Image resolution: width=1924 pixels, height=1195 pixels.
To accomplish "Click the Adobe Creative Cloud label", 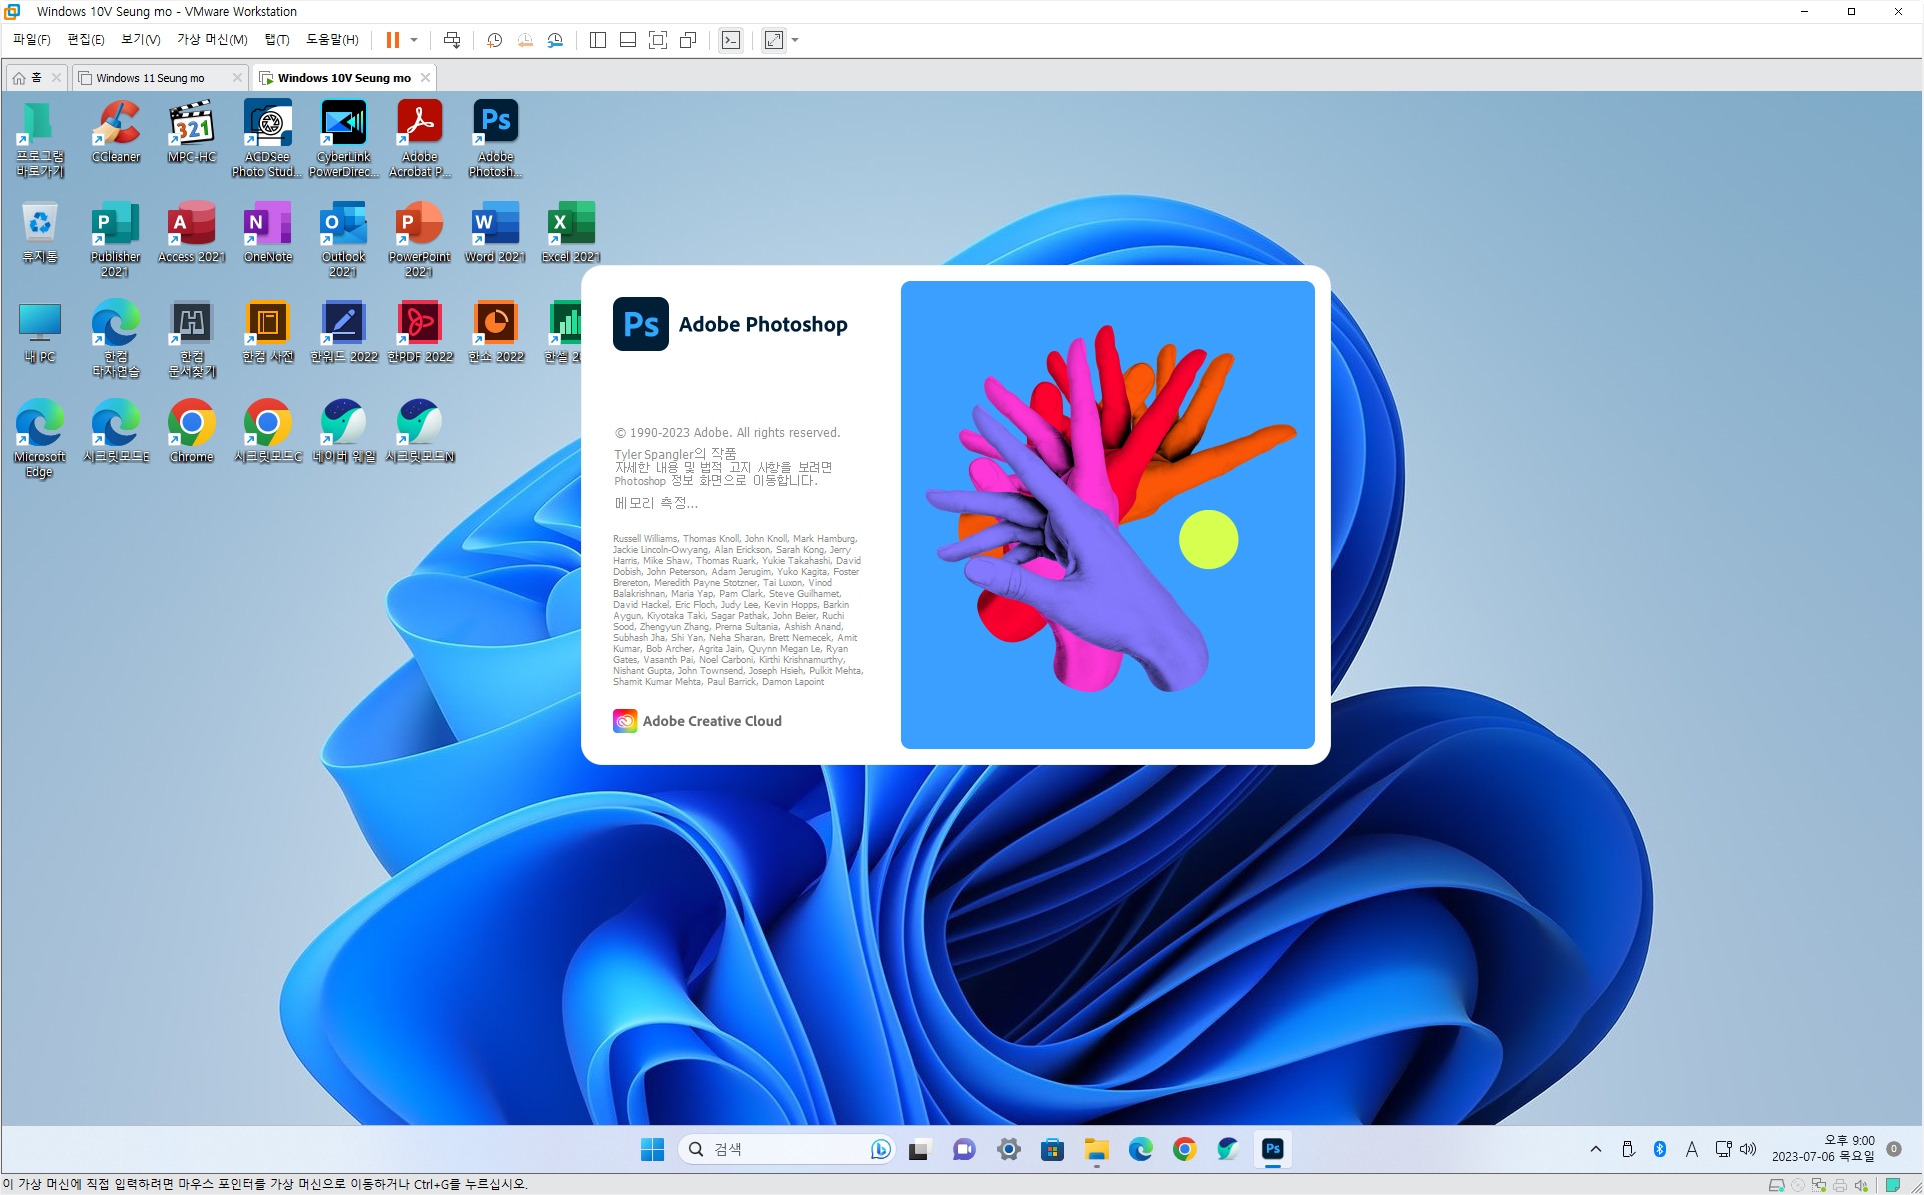I will point(711,721).
